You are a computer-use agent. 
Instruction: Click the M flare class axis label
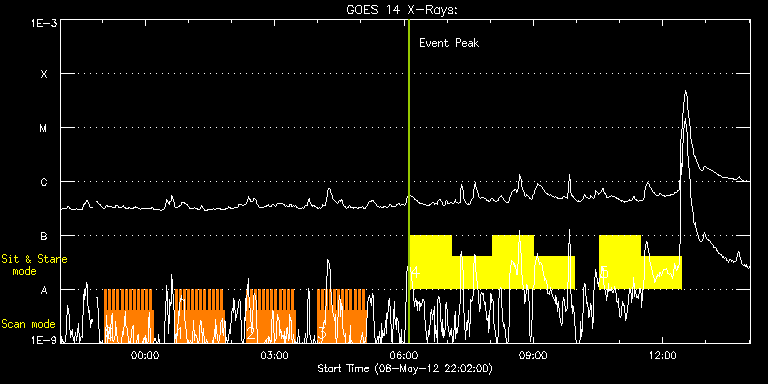44,128
